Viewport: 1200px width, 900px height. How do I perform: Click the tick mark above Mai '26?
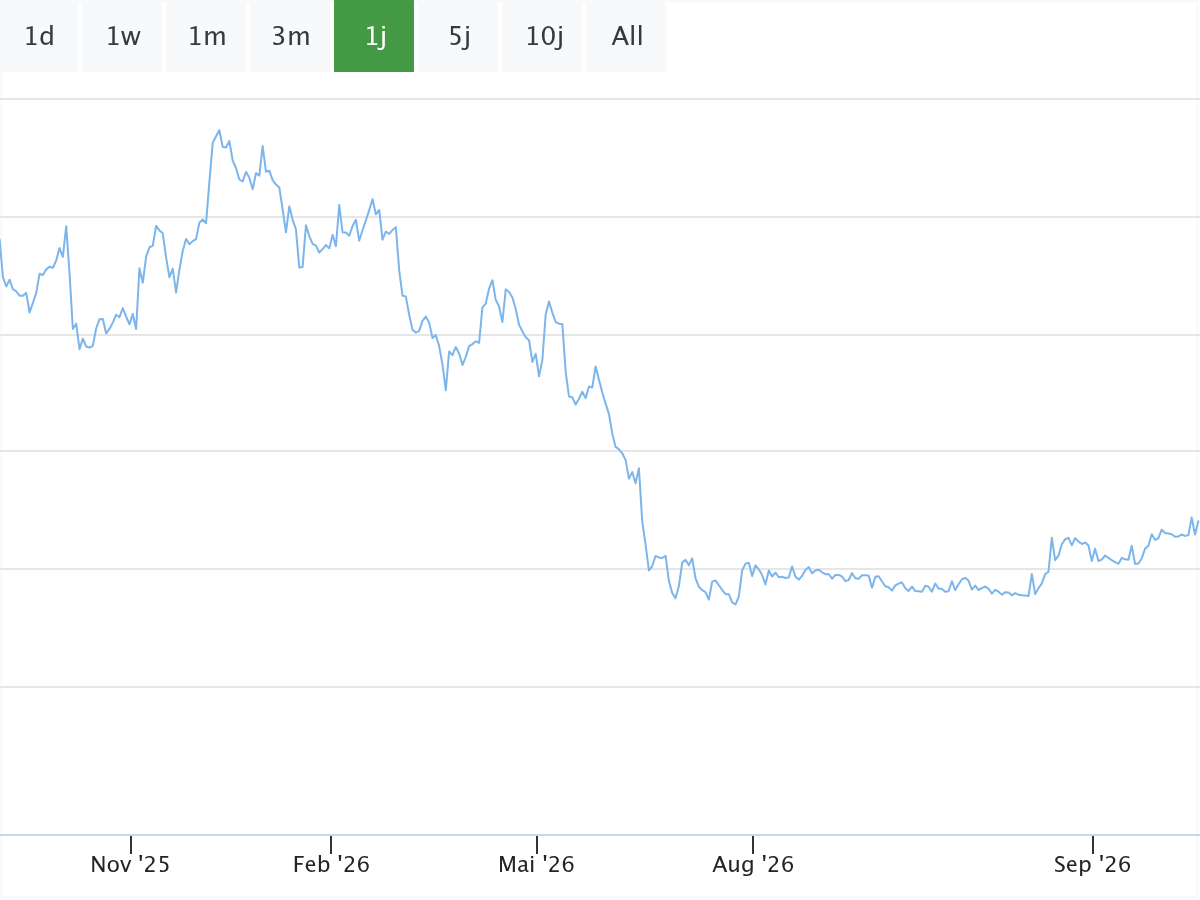[x=536, y=845]
